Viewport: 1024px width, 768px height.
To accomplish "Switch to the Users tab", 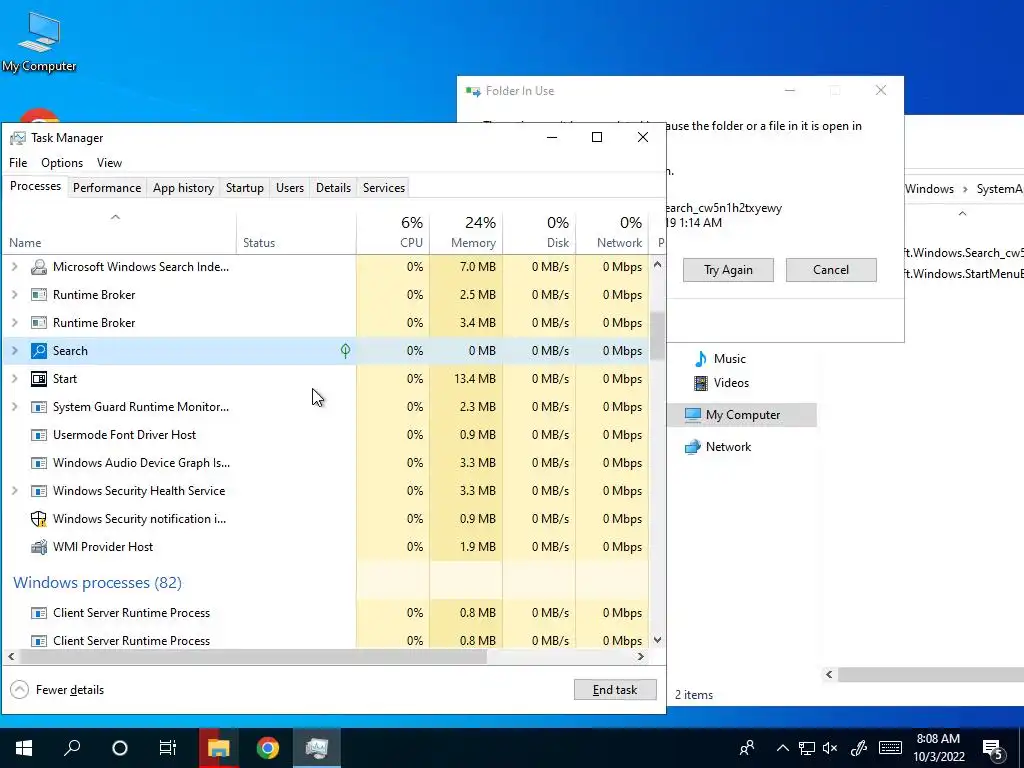I will pyautogui.click(x=290, y=187).
